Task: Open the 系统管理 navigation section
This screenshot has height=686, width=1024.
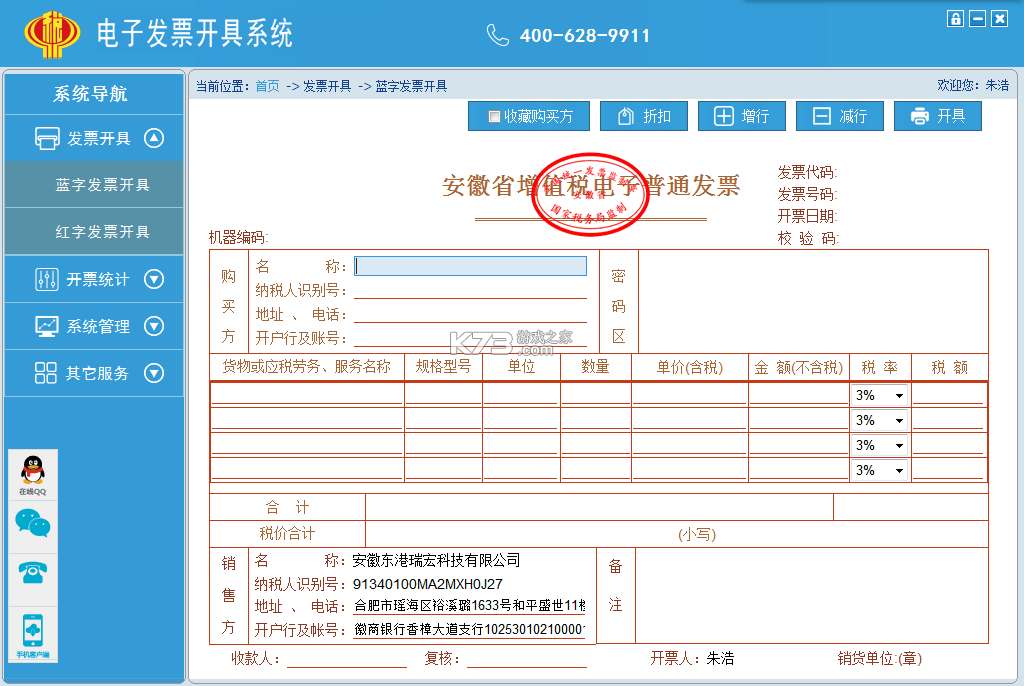Action: [x=94, y=326]
